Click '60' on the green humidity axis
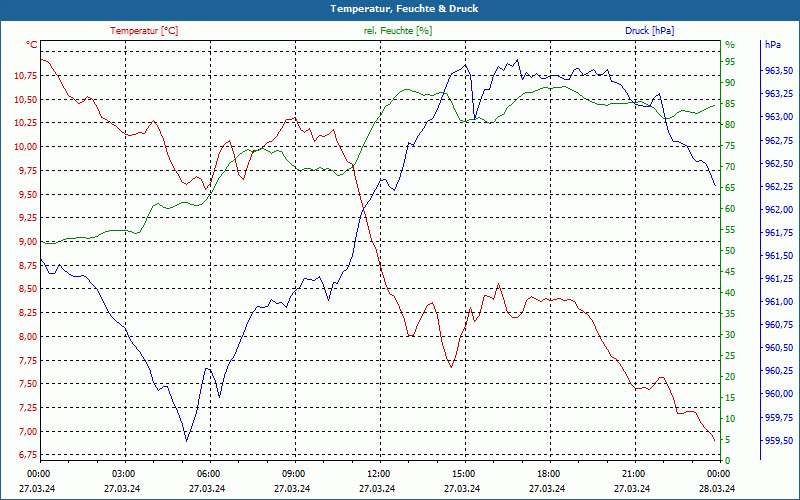The image size is (800, 500). [x=730, y=209]
